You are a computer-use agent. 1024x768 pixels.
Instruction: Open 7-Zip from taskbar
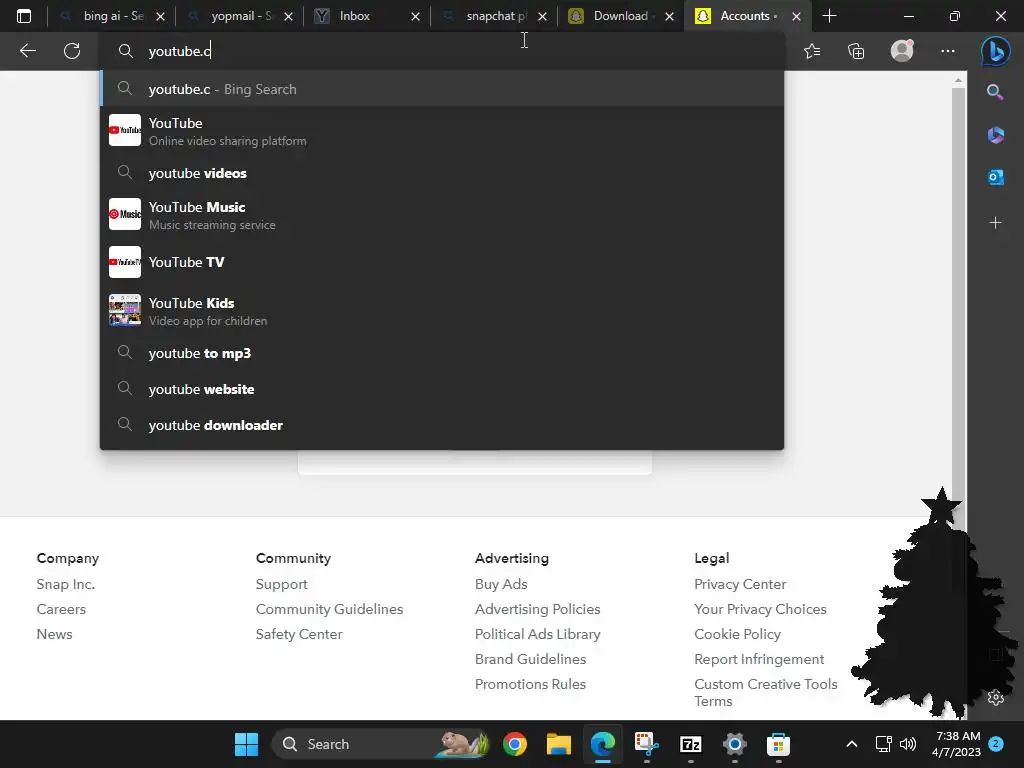690,744
